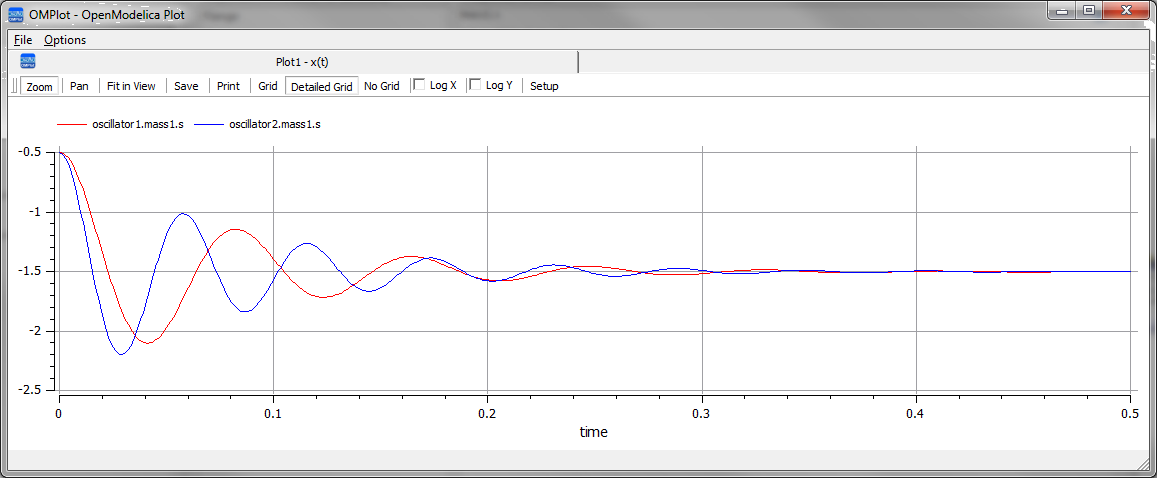The height and width of the screenshot is (478, 1157).
Task: Click the OMPlot icon beside the Plot1 tab
Action: [x=28, y=61]
